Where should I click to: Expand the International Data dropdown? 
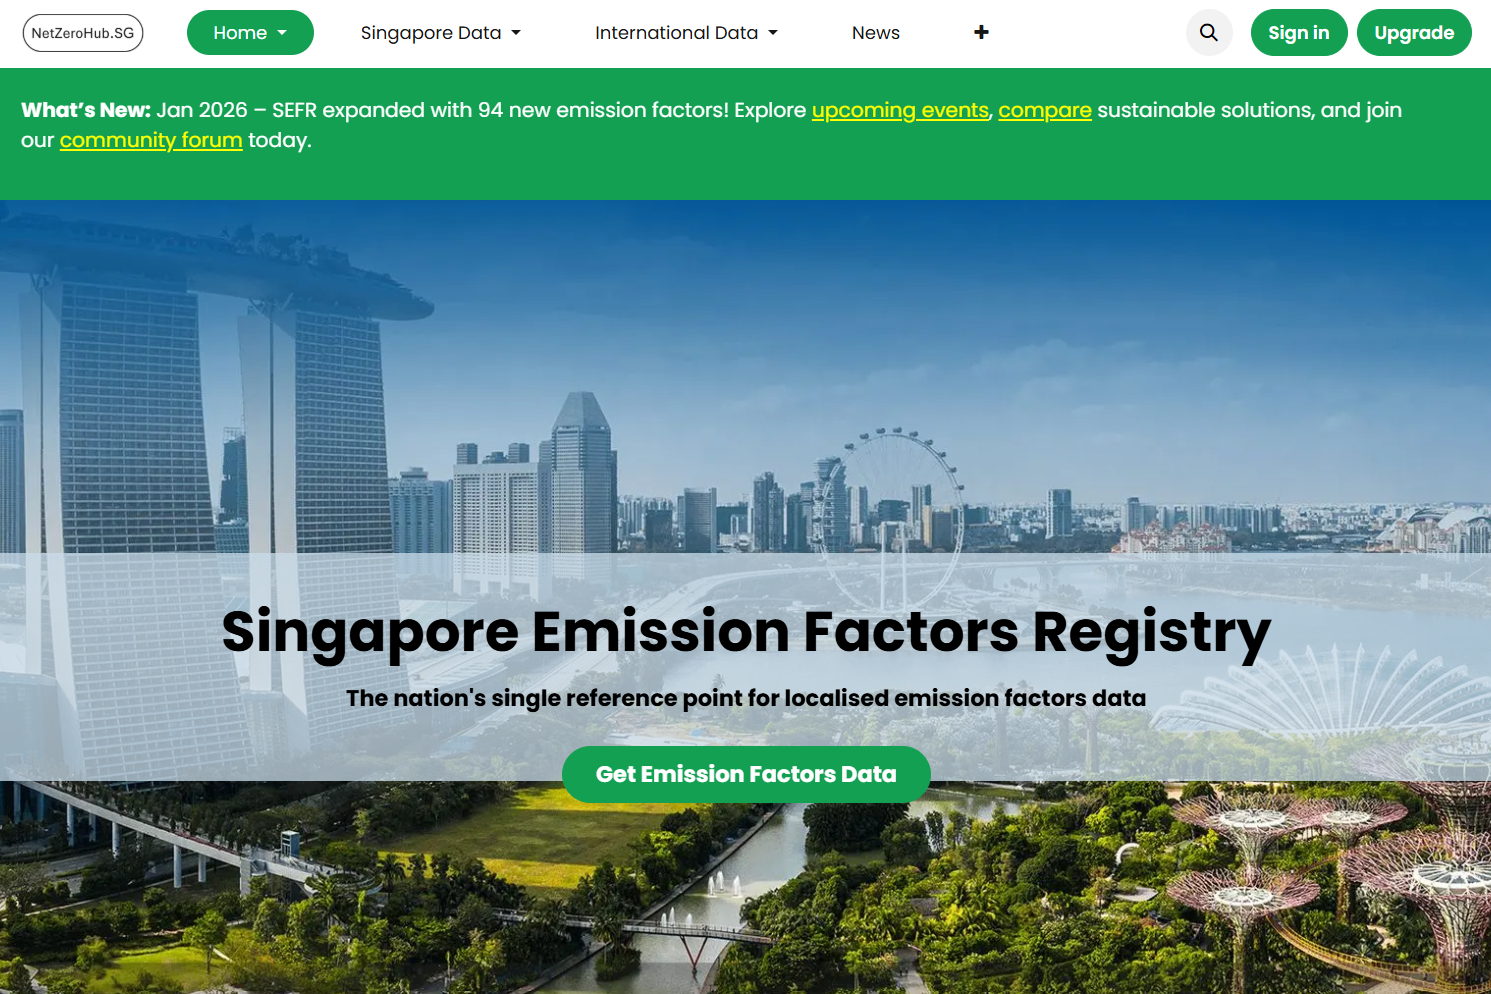point(686,33)
